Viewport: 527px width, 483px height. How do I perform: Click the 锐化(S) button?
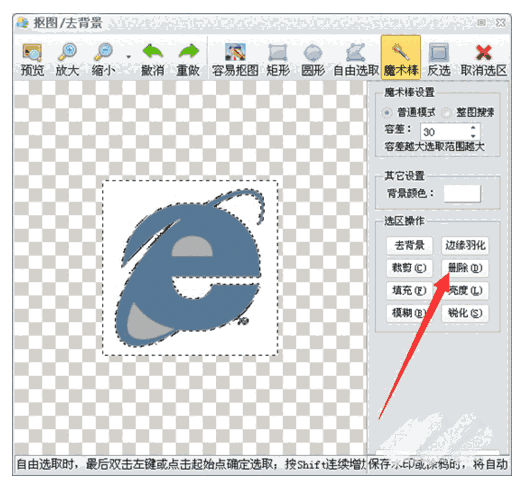tap(465, 313)
